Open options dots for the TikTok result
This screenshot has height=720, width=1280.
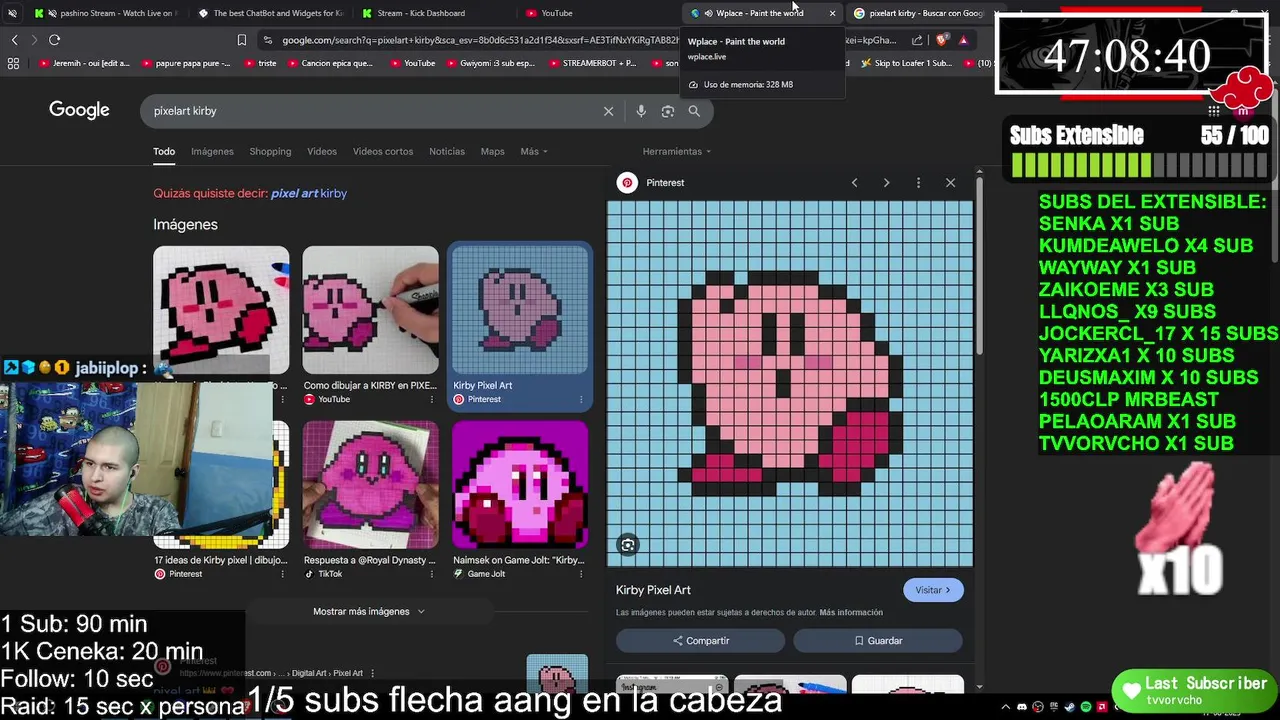click(432, 575)
